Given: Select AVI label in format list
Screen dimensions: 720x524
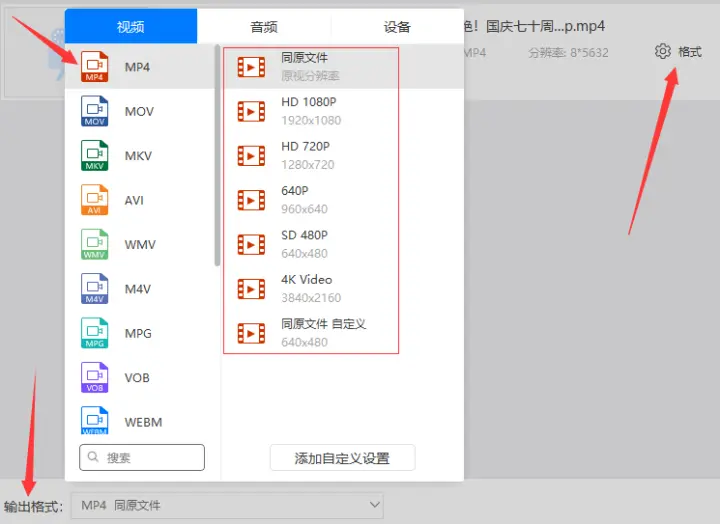Looking at the screenshot, I should tap(134, 200).
